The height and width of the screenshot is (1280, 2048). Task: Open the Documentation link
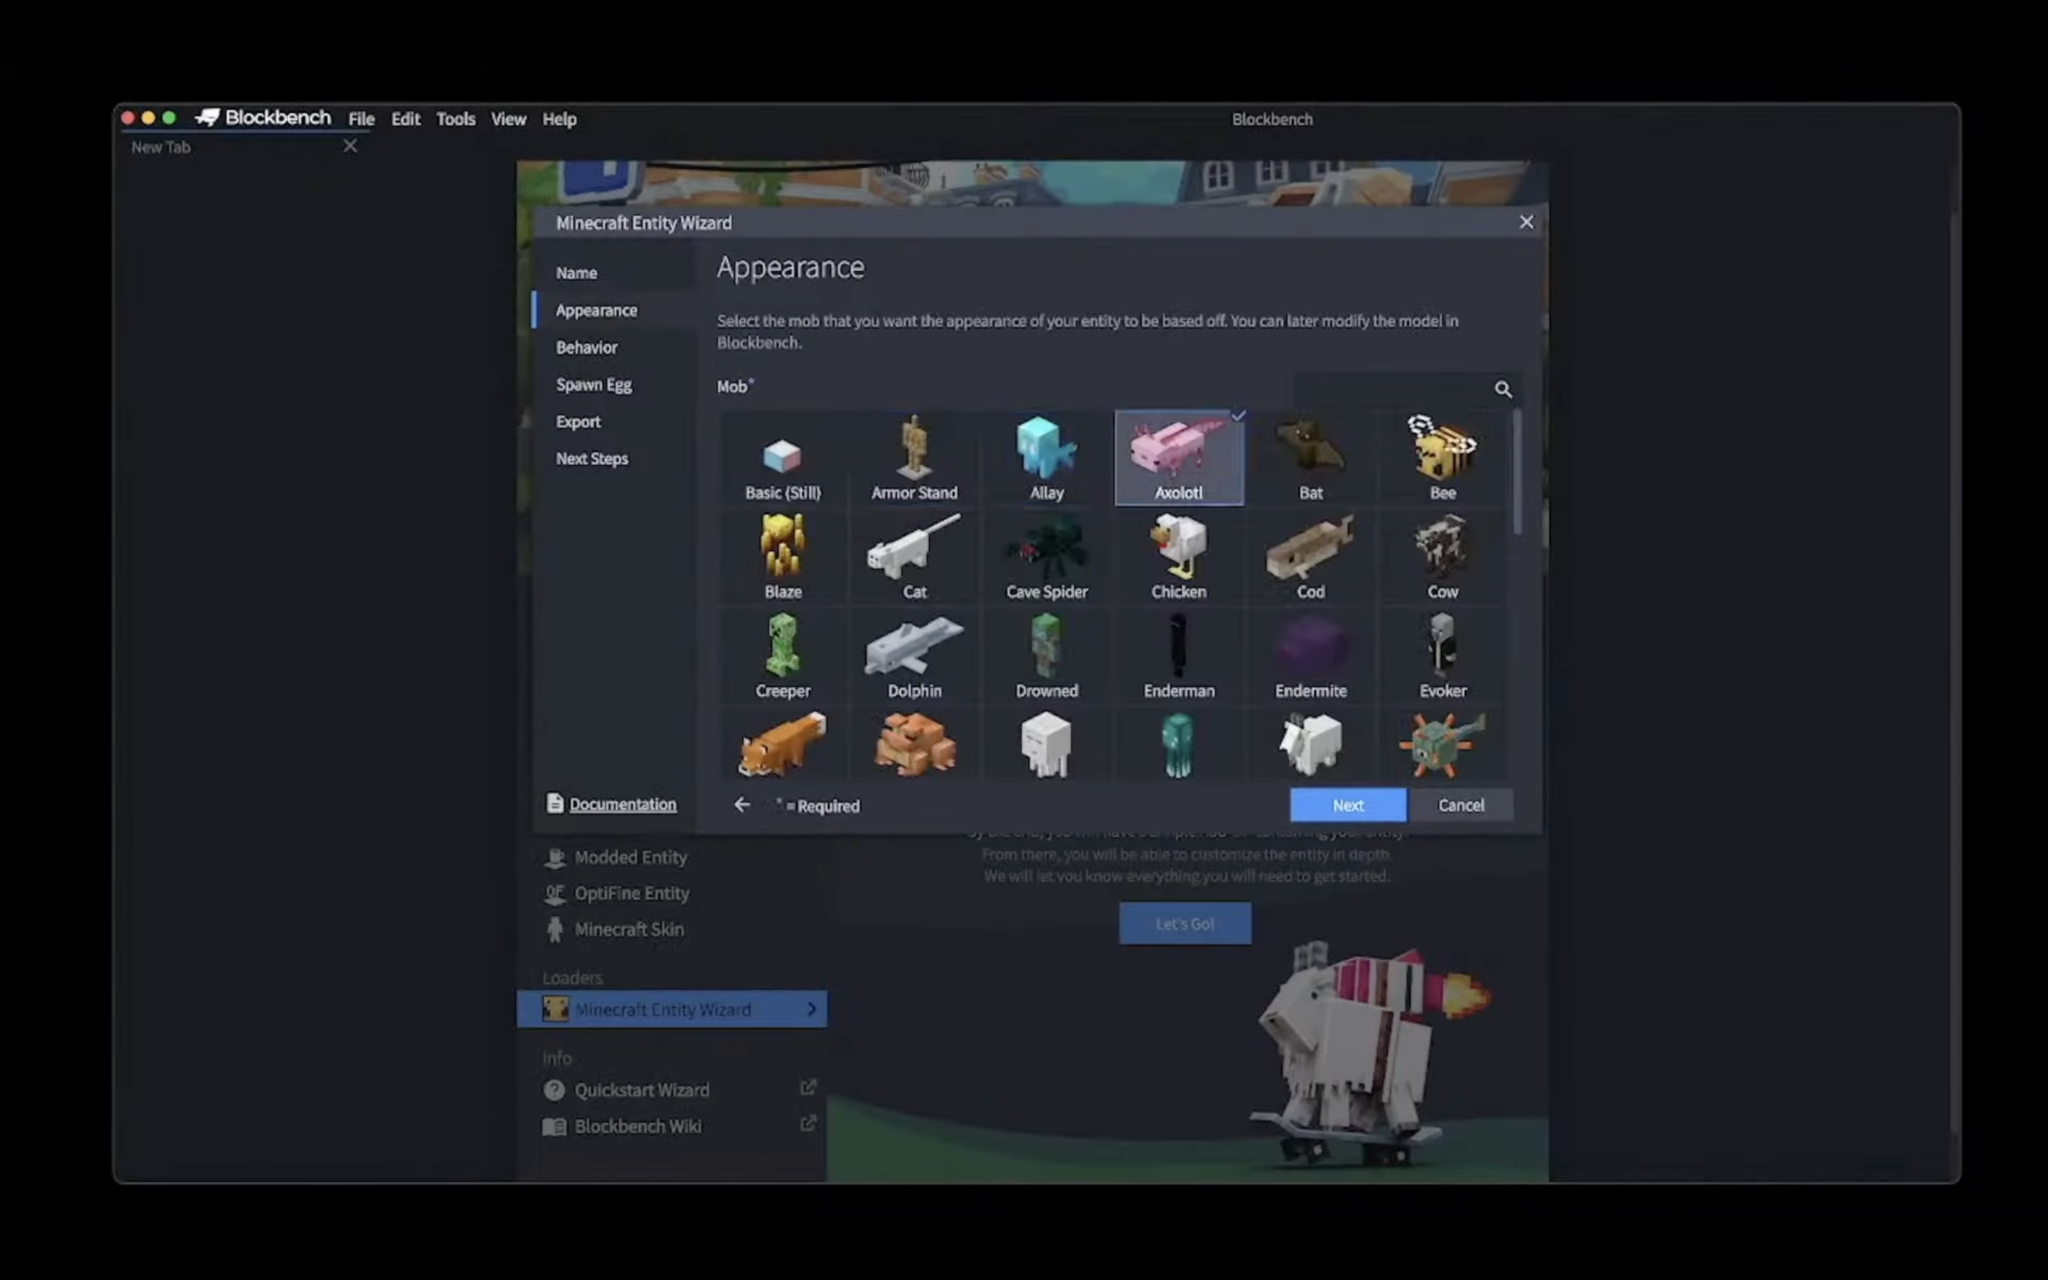pyautogui.click(x=621, y=803)
